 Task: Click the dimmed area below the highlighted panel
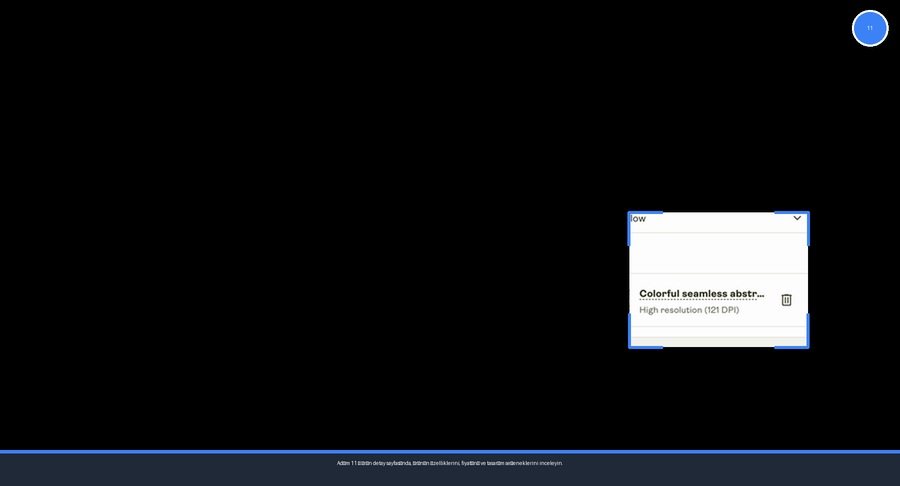pos(718,400)
